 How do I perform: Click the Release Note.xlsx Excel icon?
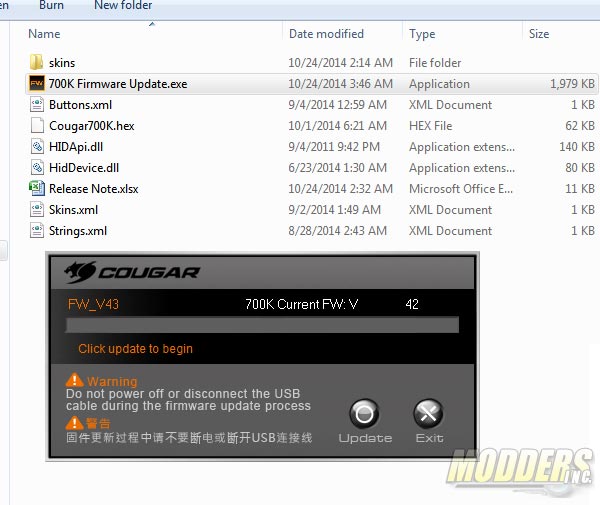click(36, 188)
